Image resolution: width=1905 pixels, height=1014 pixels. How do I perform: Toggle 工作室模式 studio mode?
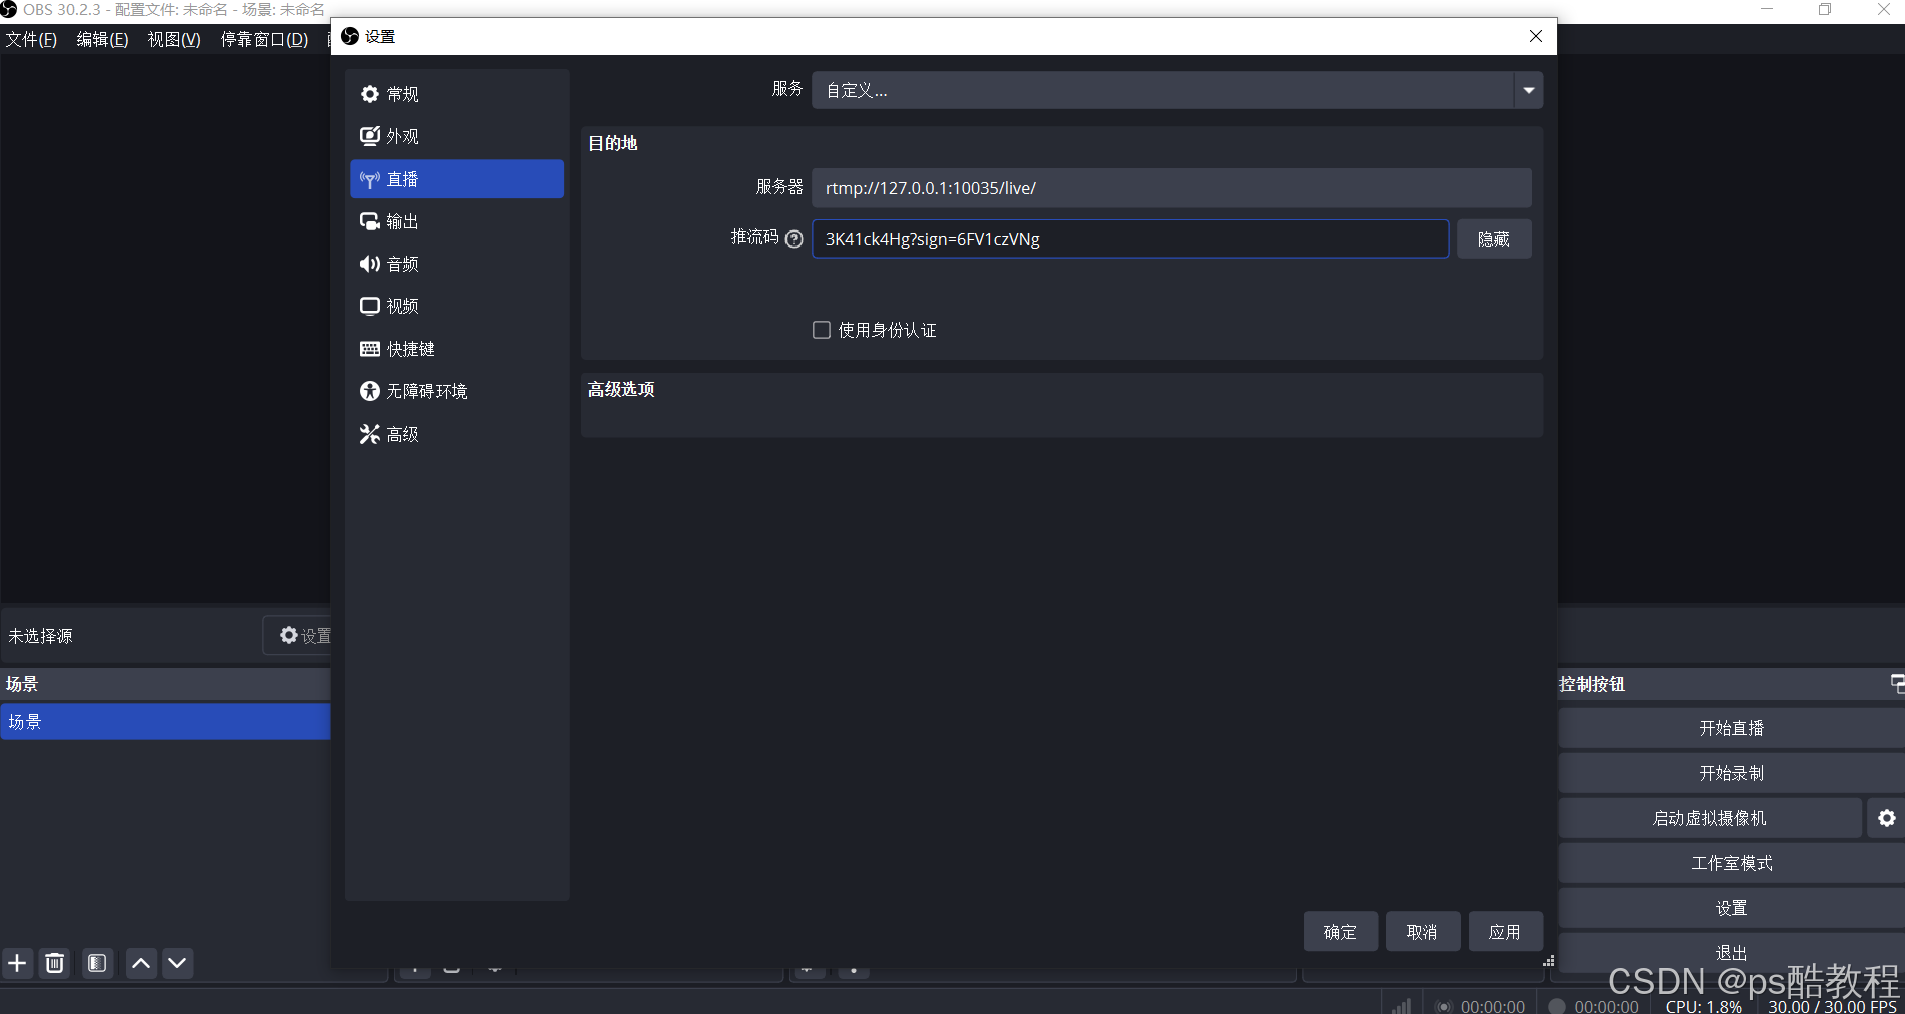point(1731,863)
